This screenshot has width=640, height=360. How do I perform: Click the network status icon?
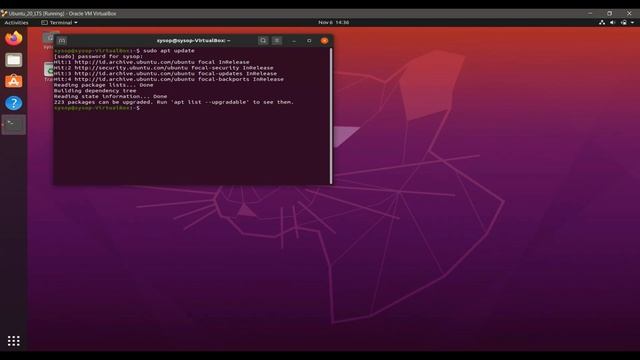click(x=602, y=22)
